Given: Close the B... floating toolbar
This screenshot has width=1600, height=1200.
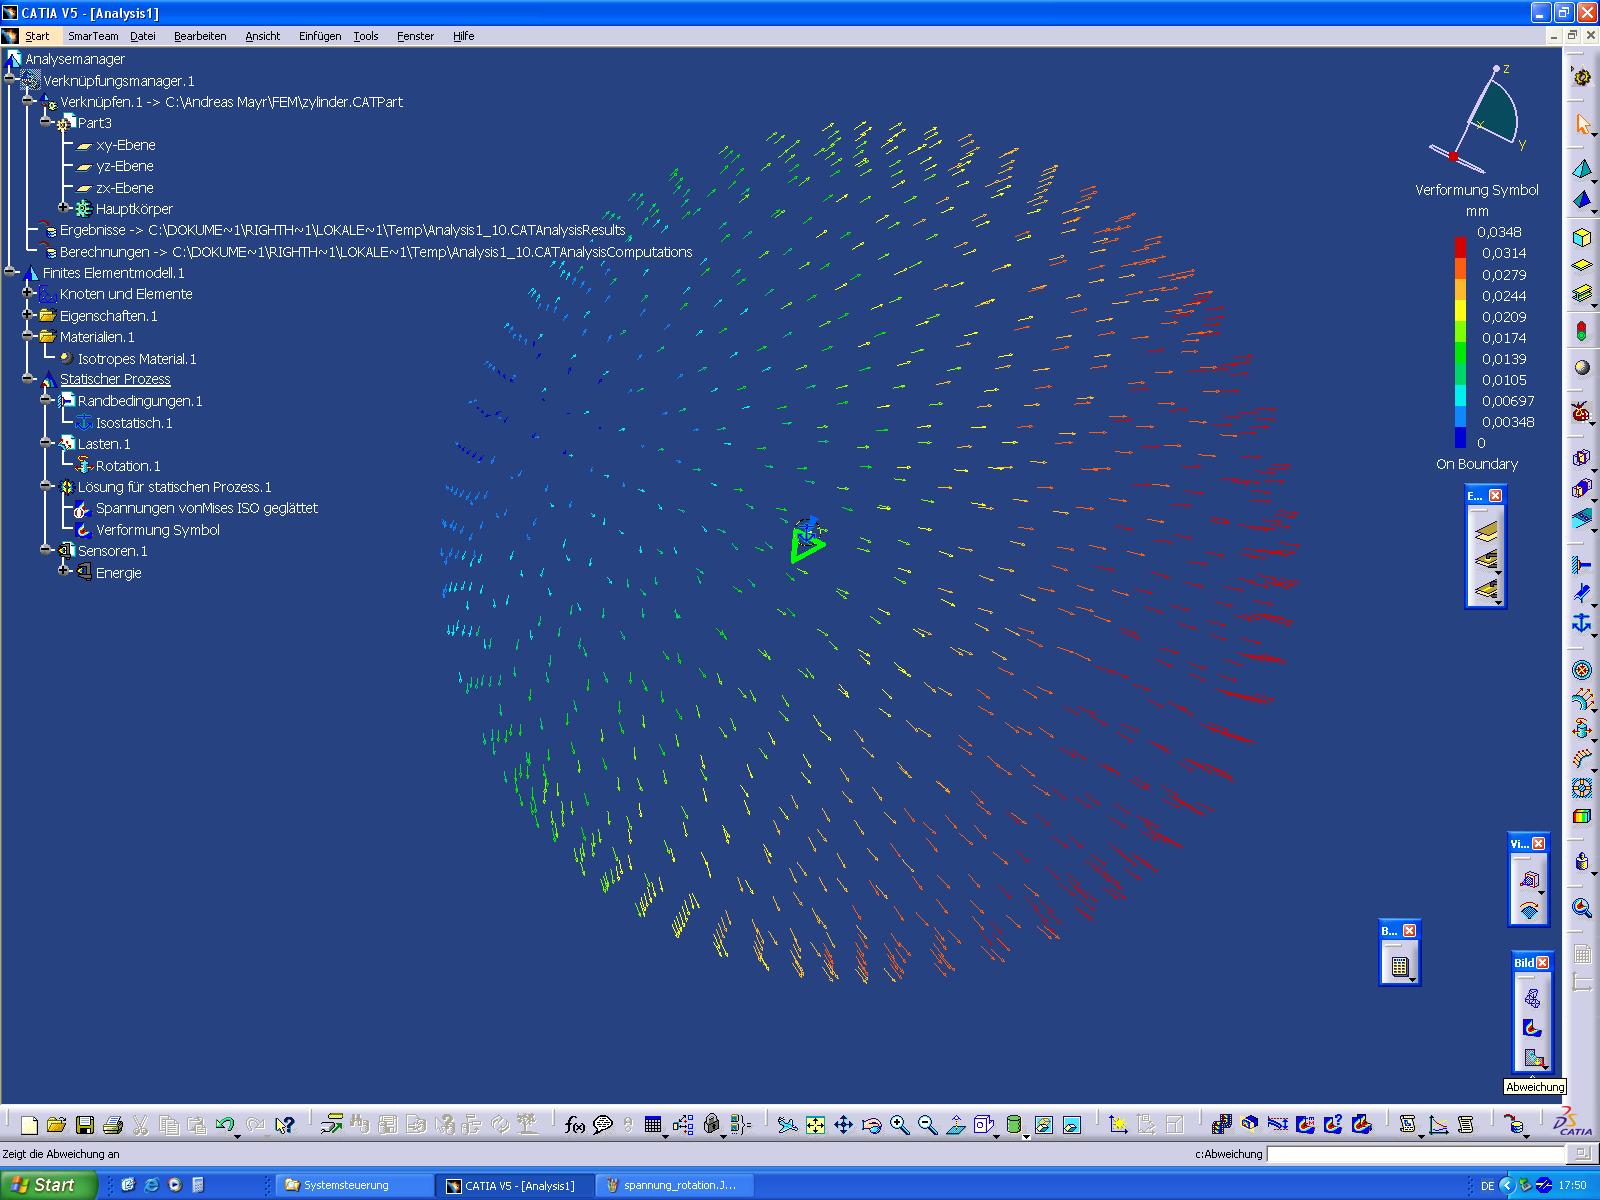Looking at the screenshot, I should pyautogui.click(x=1409, y=931).
